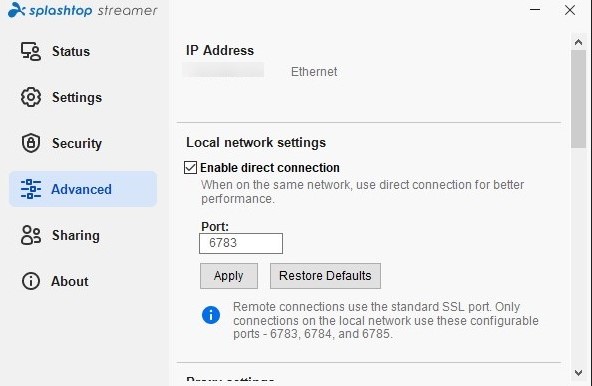
Task: Minimize the Splashtop Streamer window
Action: (535, 10)
